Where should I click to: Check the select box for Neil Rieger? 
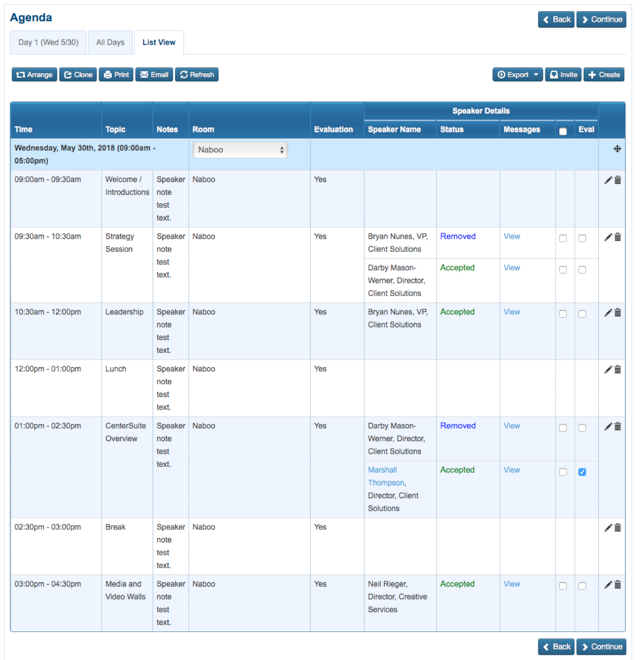tap(563, 586)
